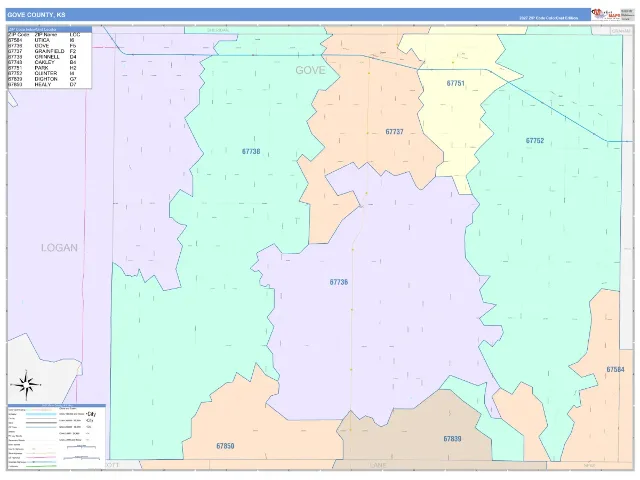640x480 pixels.
Task: Select the HEALY row in ZIP index
Action: tap(49, 84)
